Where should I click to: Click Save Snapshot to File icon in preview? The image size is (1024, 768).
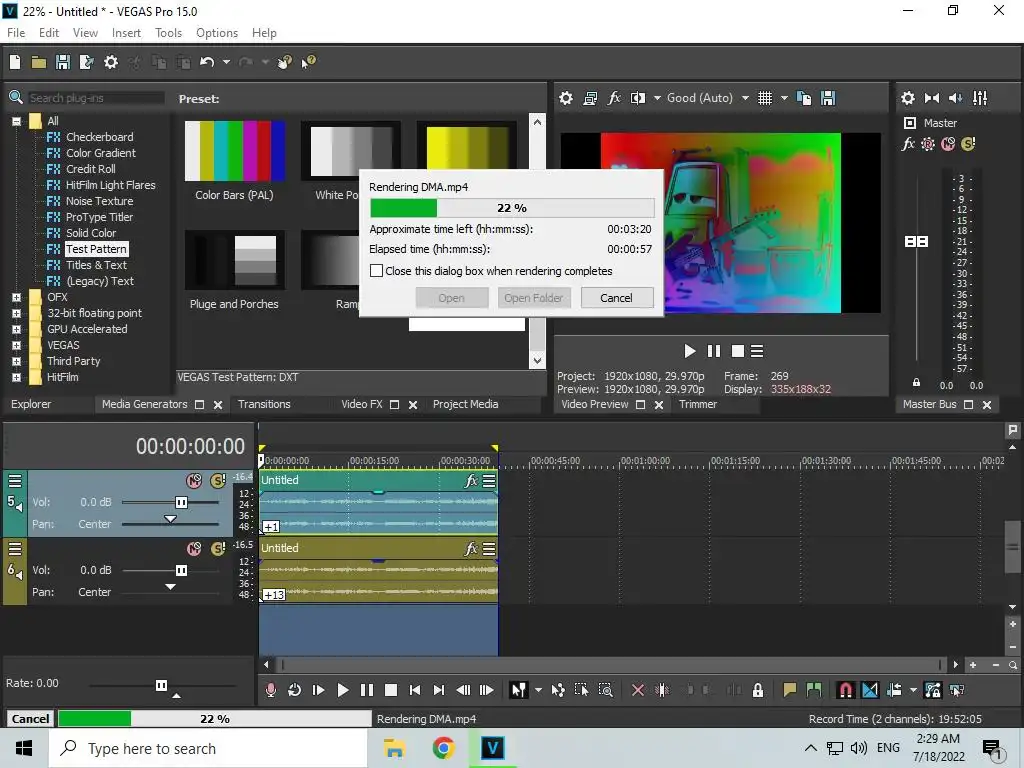pos(828,98)
